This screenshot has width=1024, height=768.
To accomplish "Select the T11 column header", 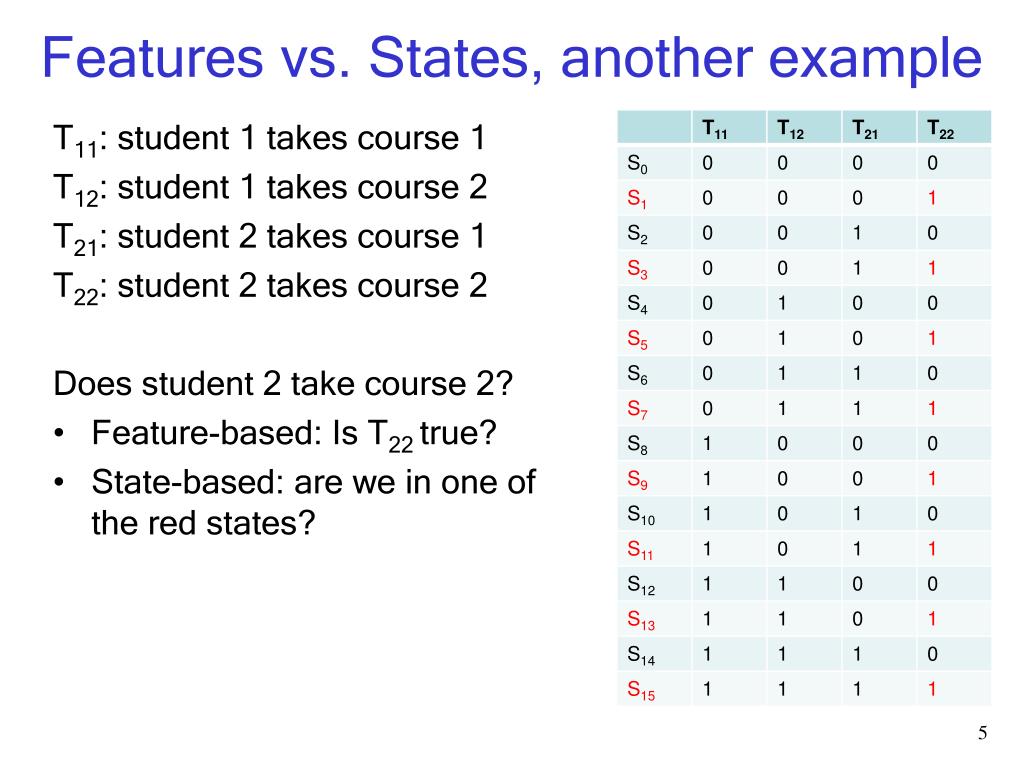I will point(715,128).
